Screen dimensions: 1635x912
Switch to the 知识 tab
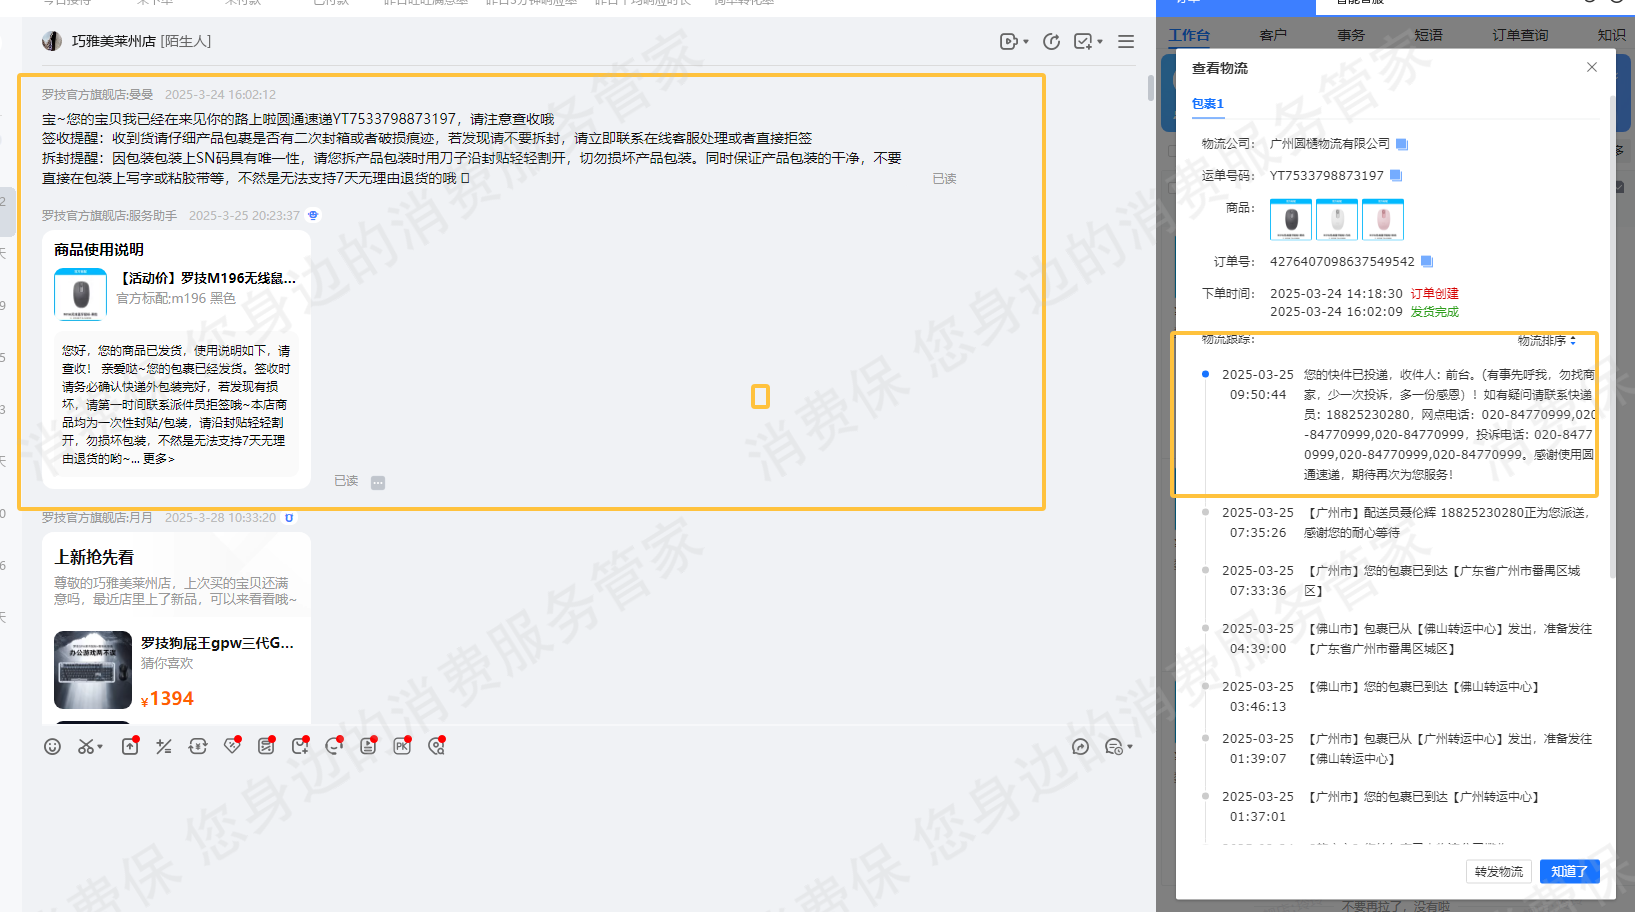(1611, 35)
